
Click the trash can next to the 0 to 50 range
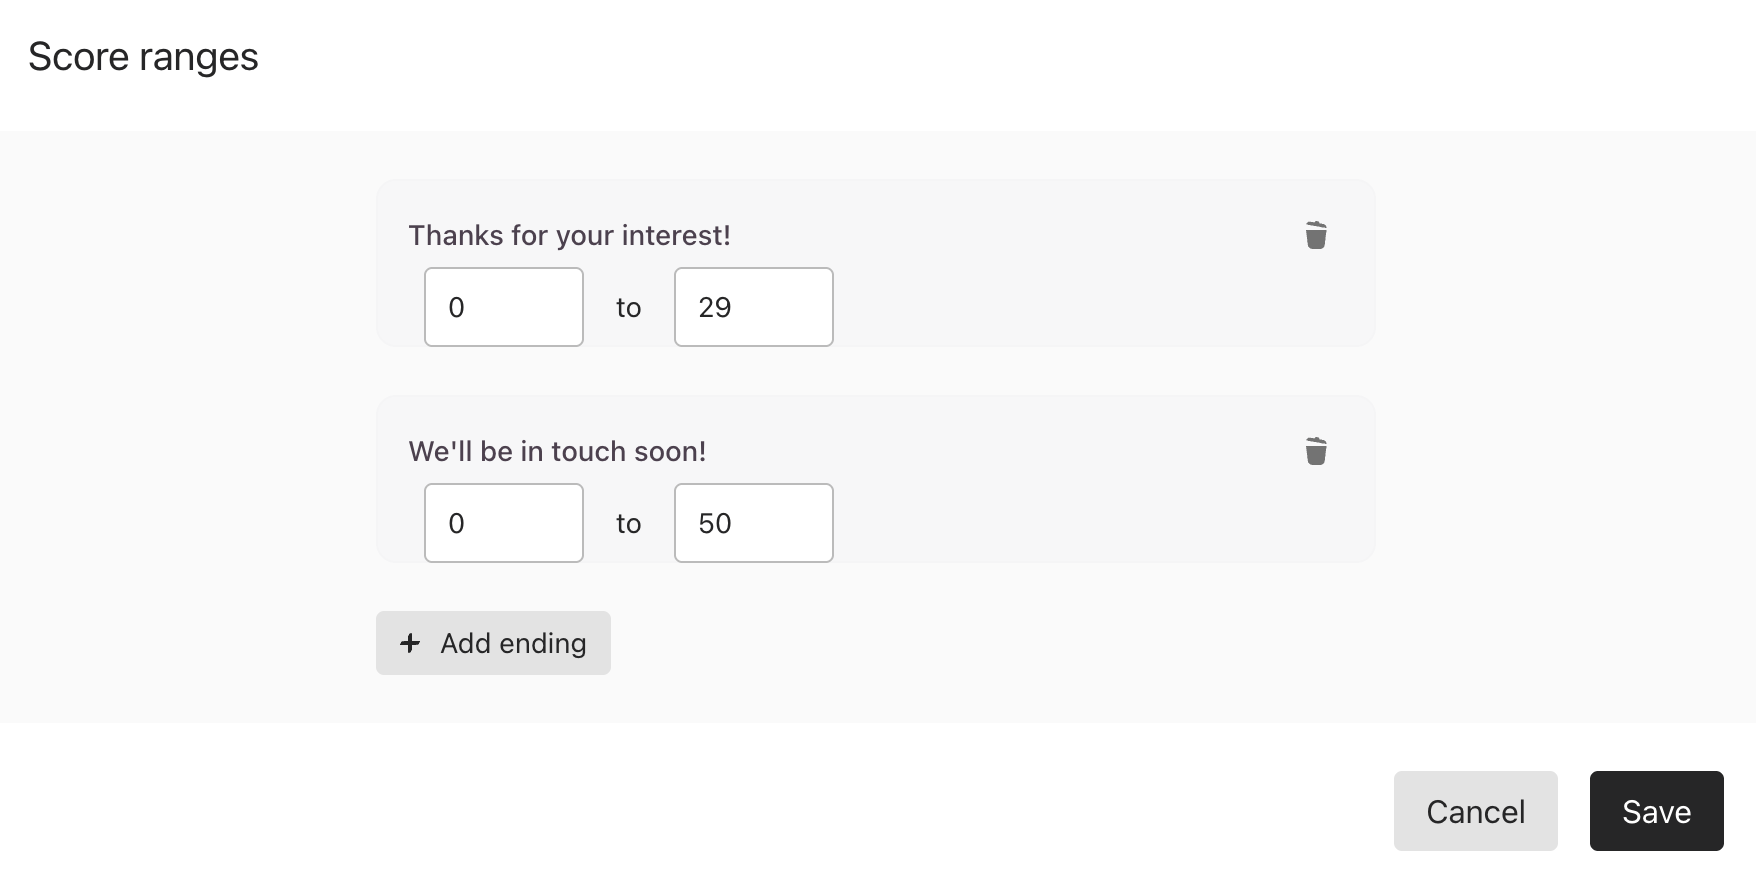(1316, 451)
